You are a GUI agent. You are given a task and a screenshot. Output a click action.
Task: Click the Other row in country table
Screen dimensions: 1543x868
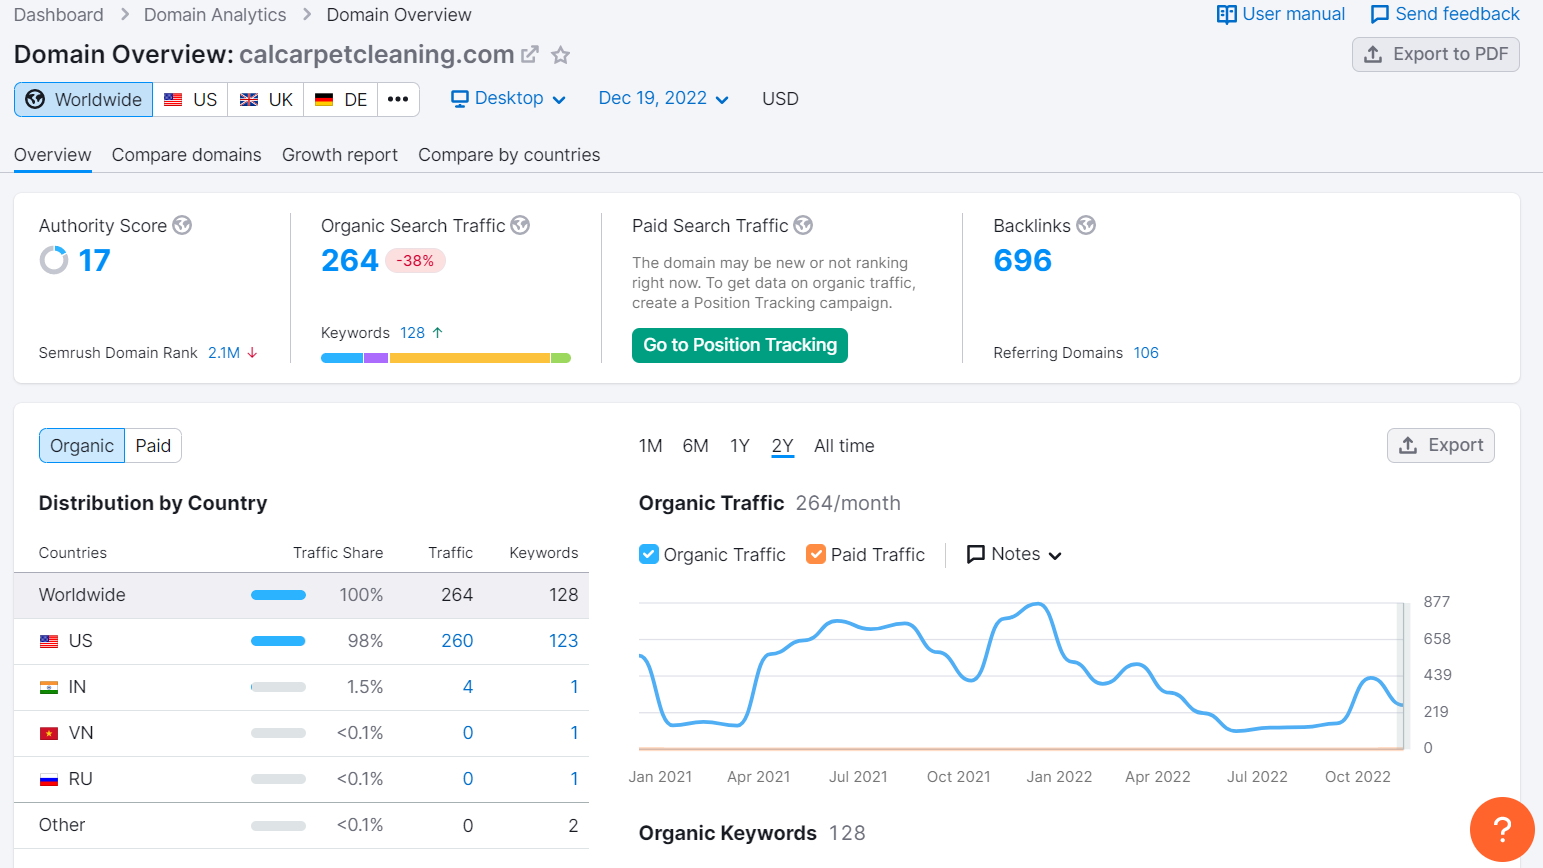(301, 825)
